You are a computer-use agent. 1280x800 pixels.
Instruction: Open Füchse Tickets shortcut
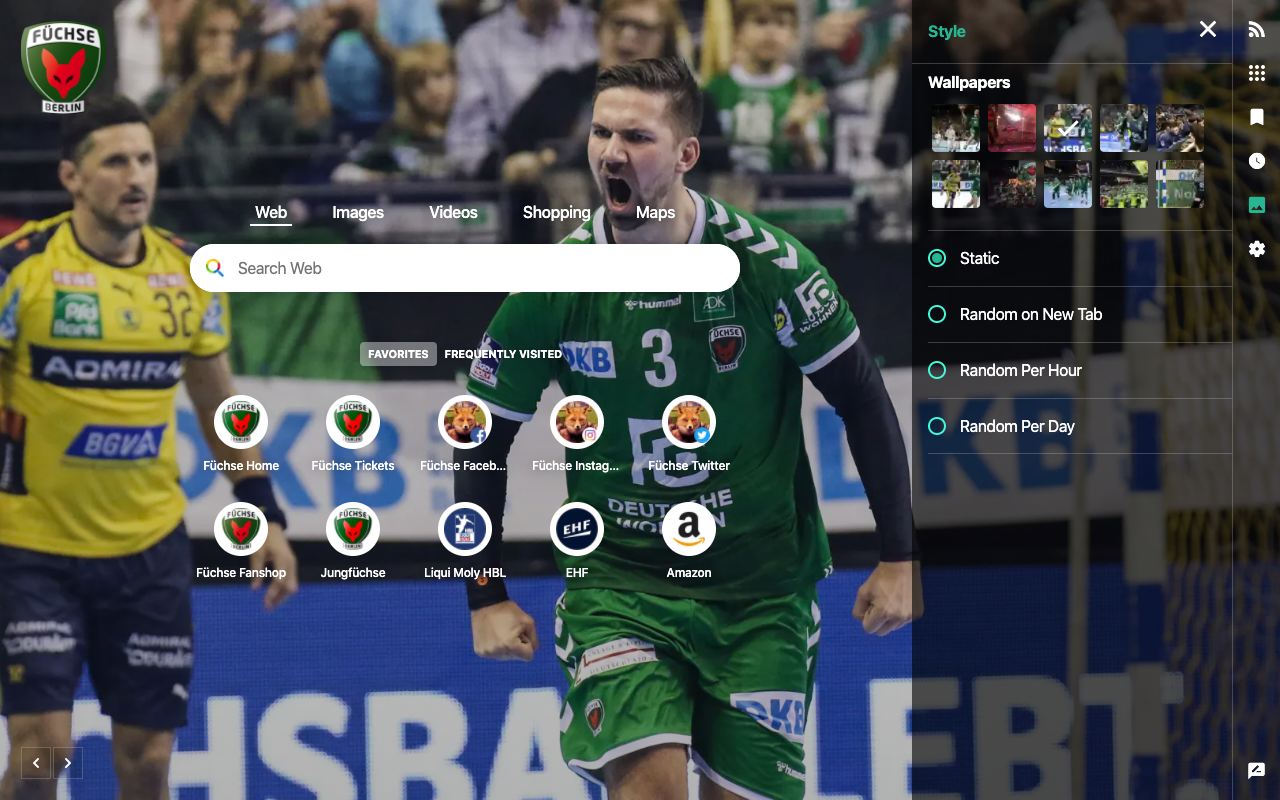click(353, 422)
